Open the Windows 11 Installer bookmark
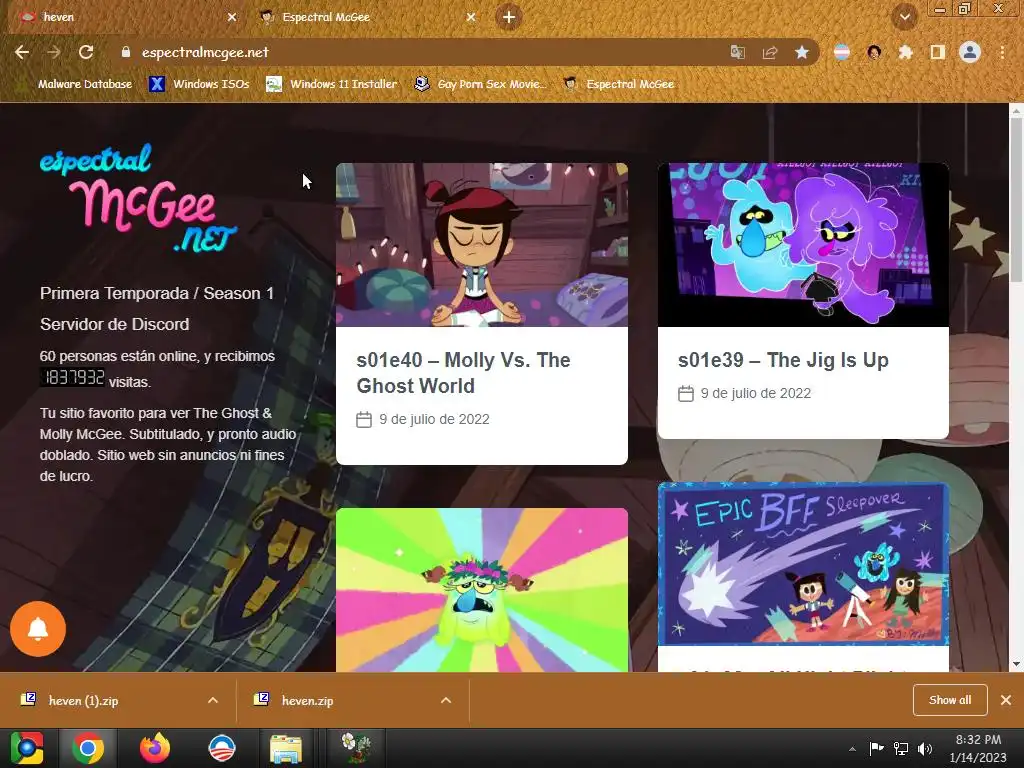The height and width of the screenshot is (768, 1024). pyautogui.click(x=332, y=84)
